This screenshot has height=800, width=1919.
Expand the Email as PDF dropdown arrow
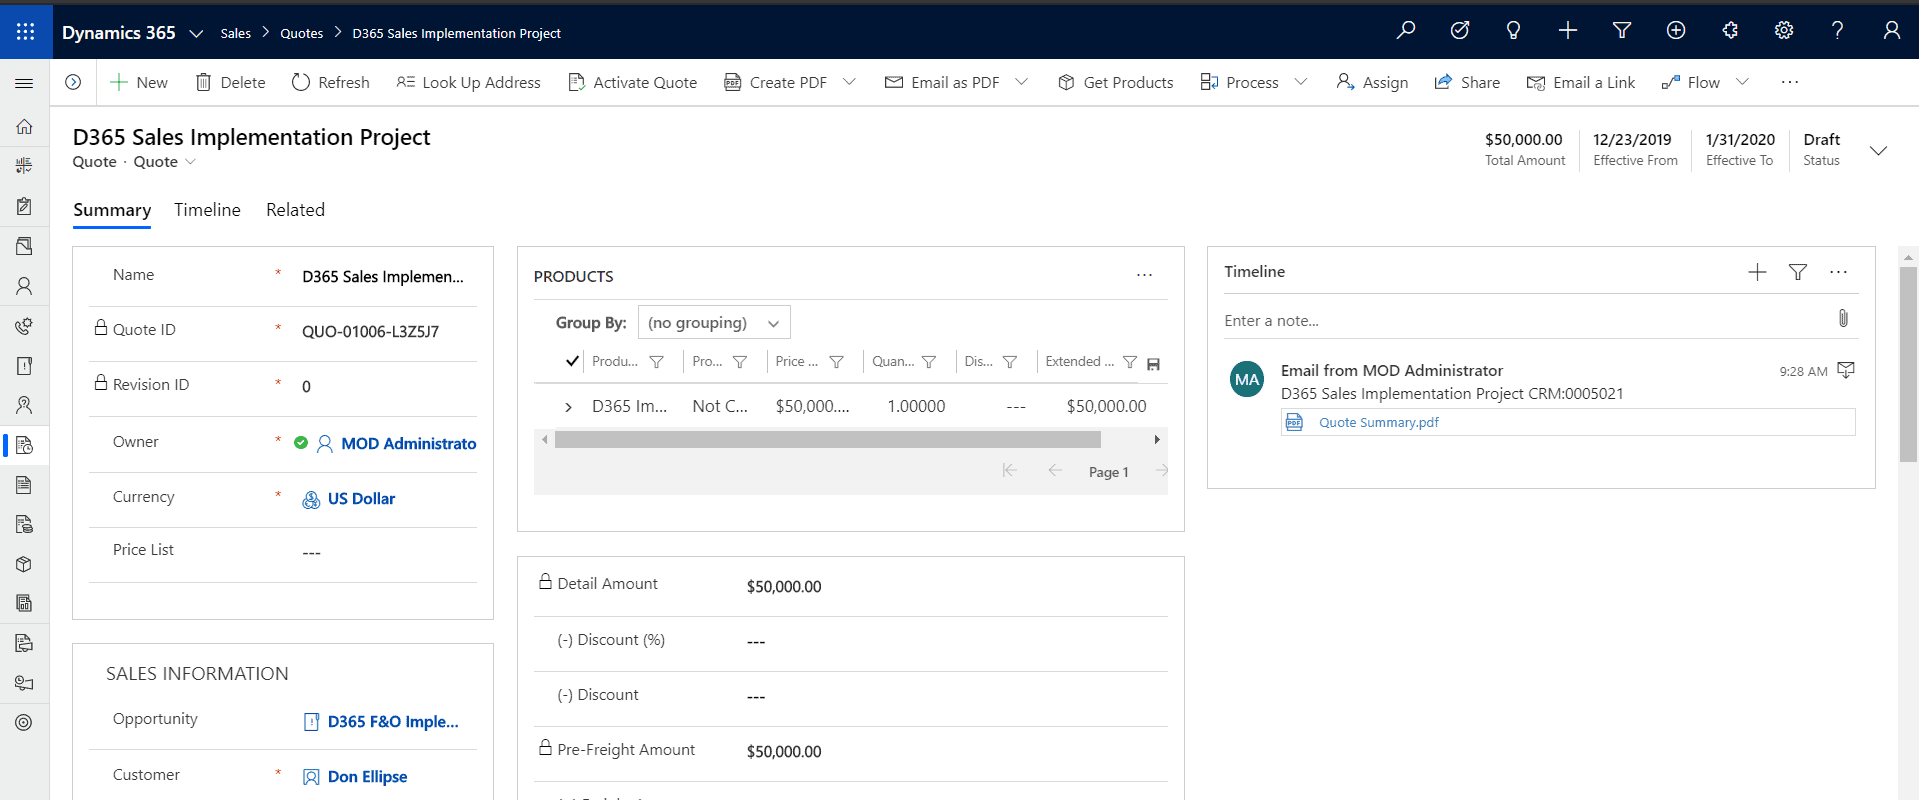click(1021, 82)
